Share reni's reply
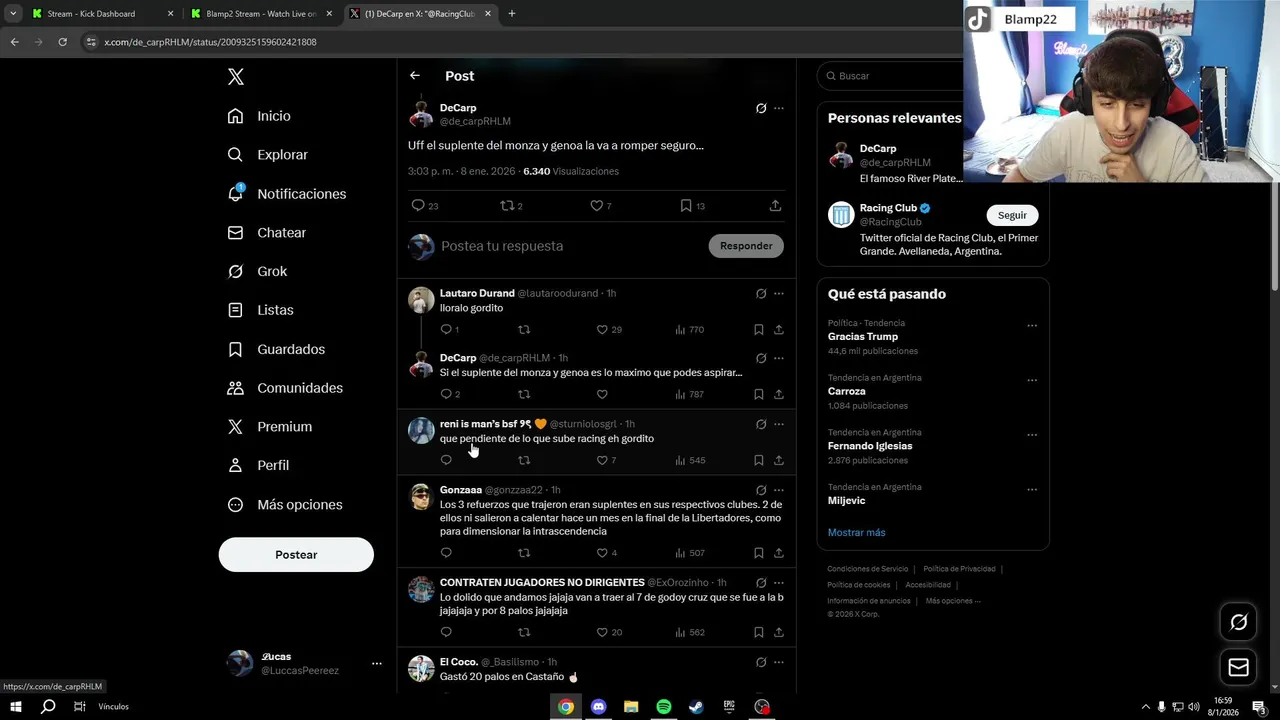Image resolution: width=1280 pixels, height=720 pixels. click(x=779, y=460)
